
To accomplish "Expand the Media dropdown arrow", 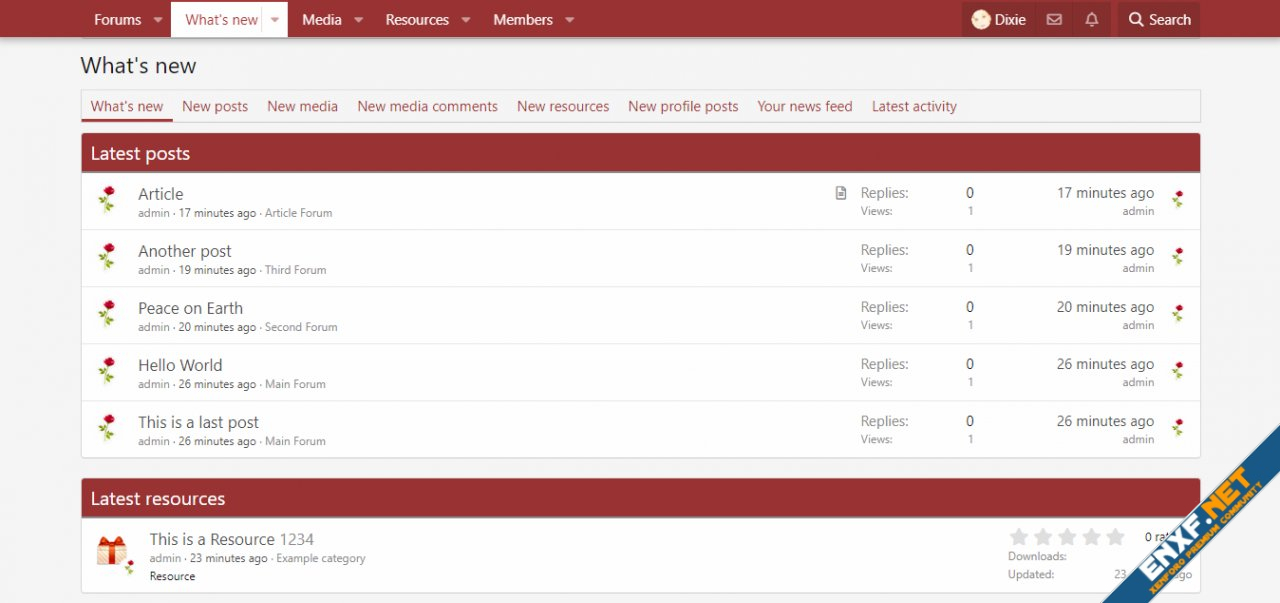I will (x=359, y=20).
